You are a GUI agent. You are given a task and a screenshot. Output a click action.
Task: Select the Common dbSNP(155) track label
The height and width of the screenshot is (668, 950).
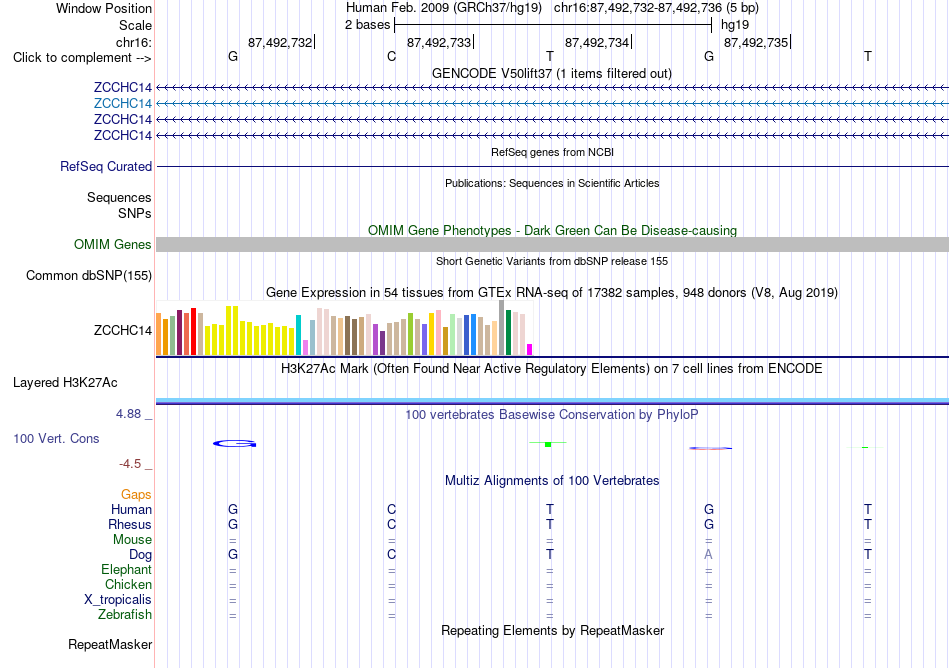88,276
